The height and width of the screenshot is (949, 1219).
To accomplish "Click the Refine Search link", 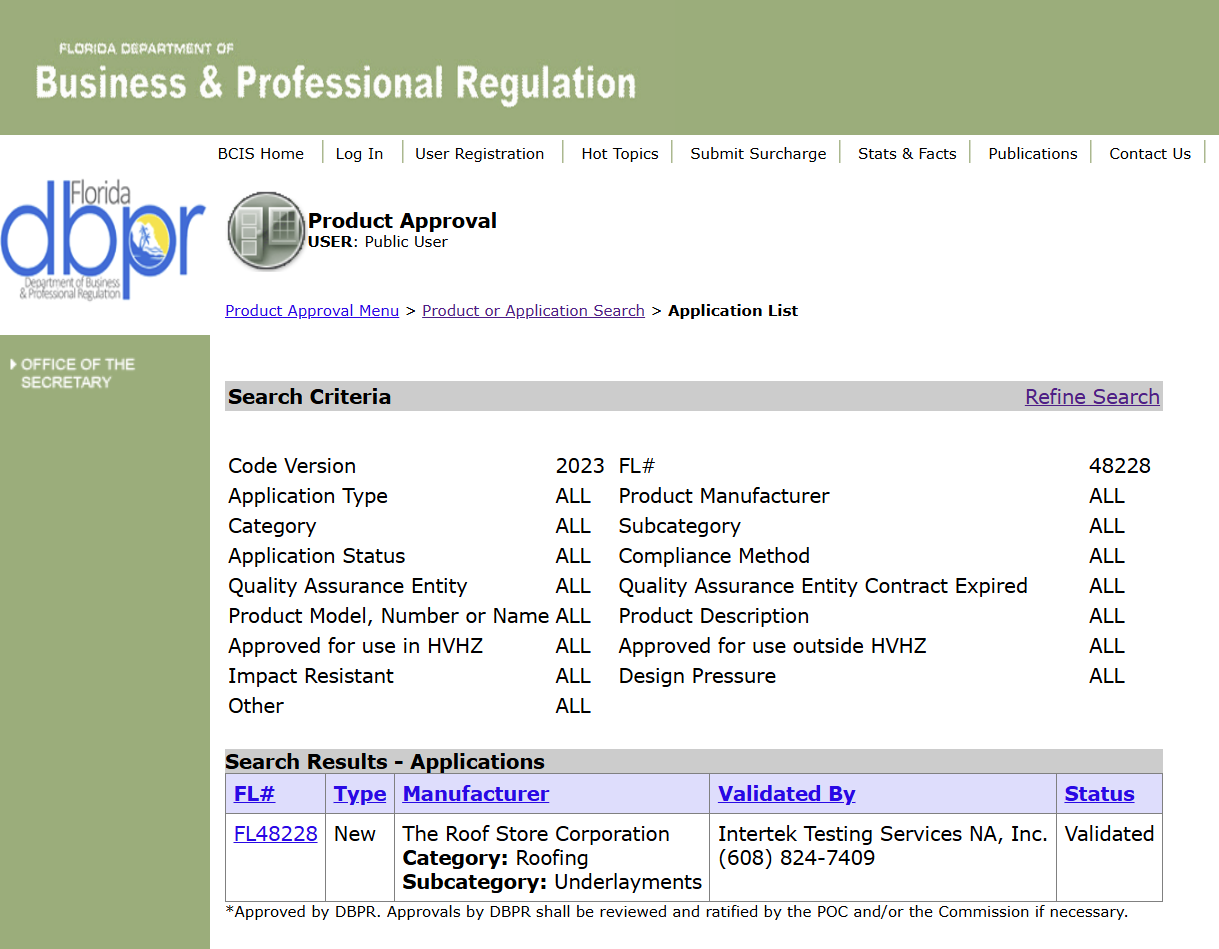I will [x=1092, y=397].
